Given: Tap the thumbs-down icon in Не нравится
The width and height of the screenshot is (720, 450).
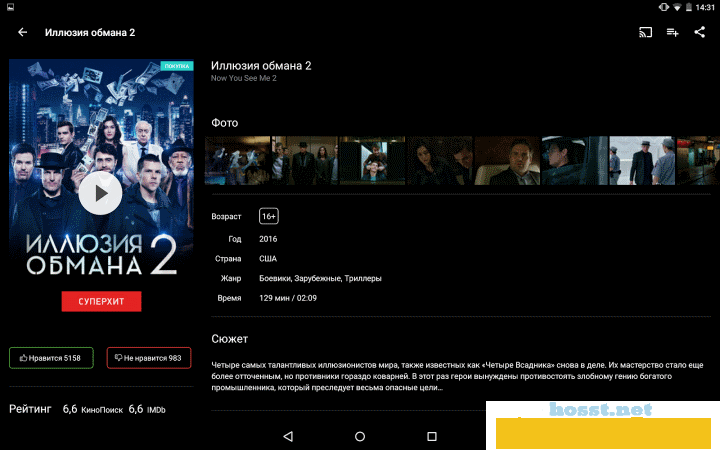Looking at the screenshot, I should click(x=118, y=358).
